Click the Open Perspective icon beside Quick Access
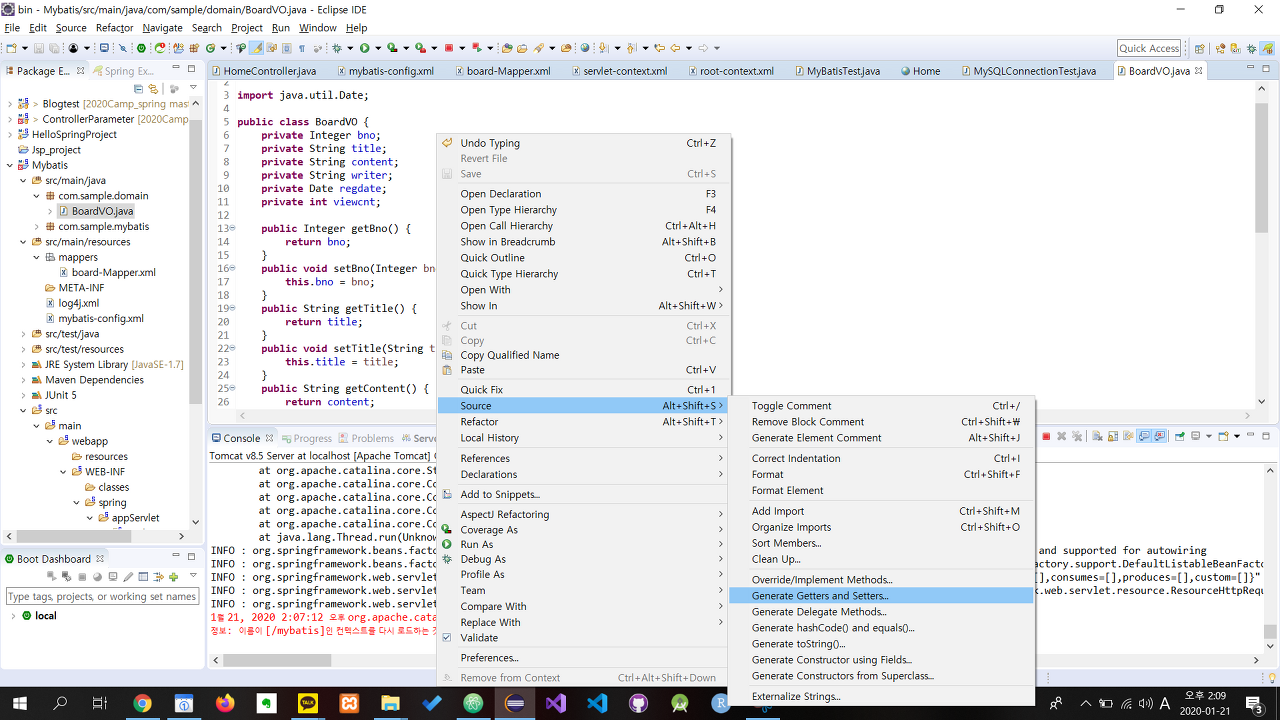 point(1200,48)
